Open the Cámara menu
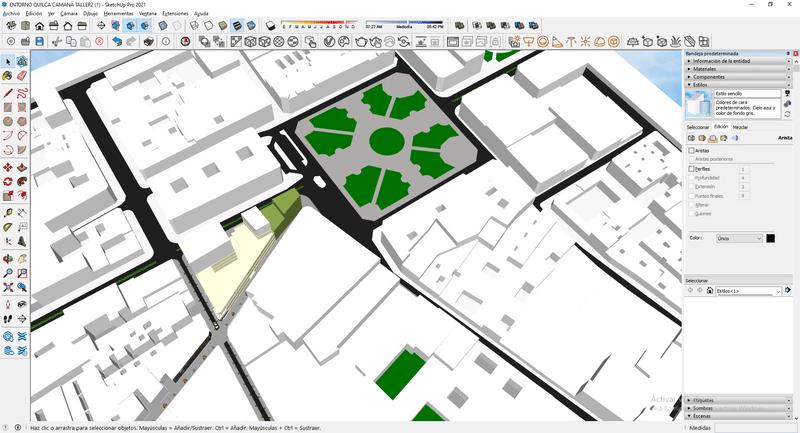 [x=69, y=14]
